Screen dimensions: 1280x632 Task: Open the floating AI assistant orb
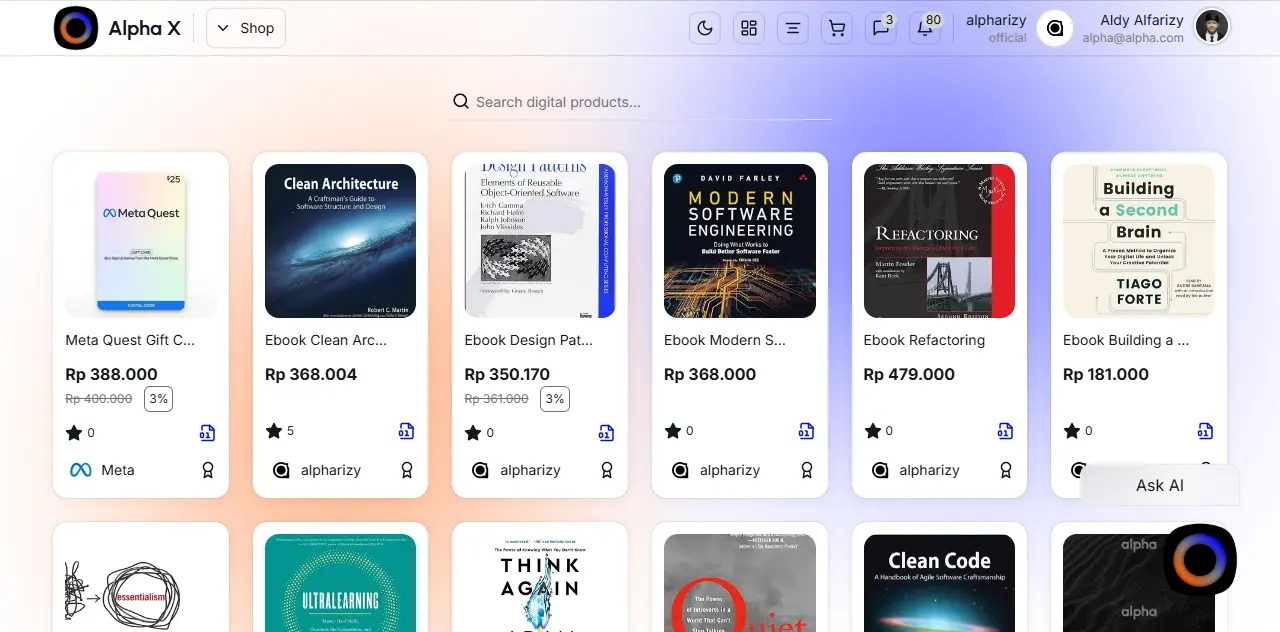[x=1199, y=560]
